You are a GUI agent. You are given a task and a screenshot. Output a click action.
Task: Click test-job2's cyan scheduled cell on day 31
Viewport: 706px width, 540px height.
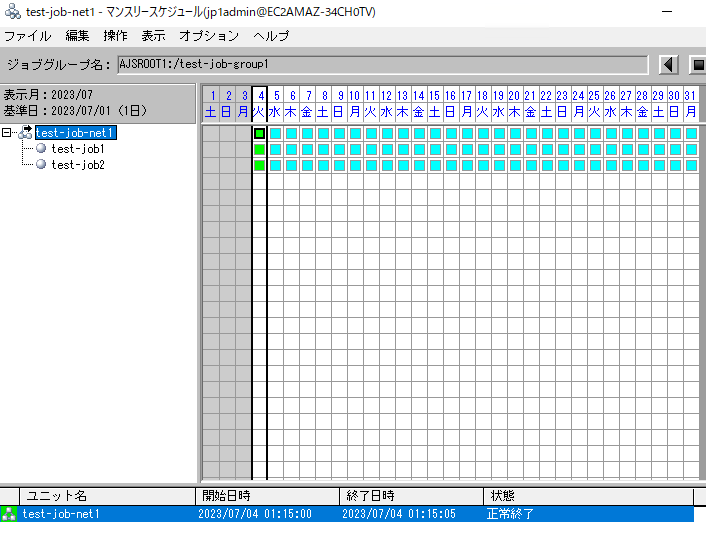(x=690, y=166)
